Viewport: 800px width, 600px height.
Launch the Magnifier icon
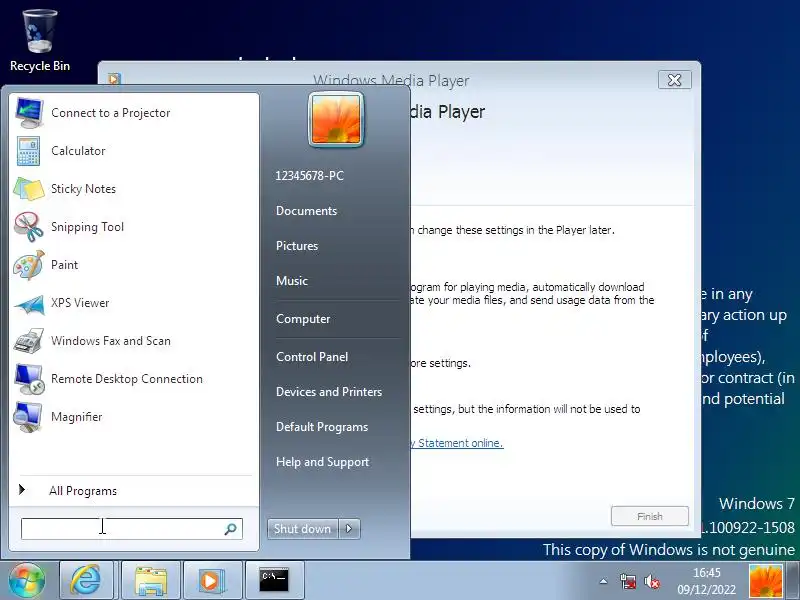[28, 417]
